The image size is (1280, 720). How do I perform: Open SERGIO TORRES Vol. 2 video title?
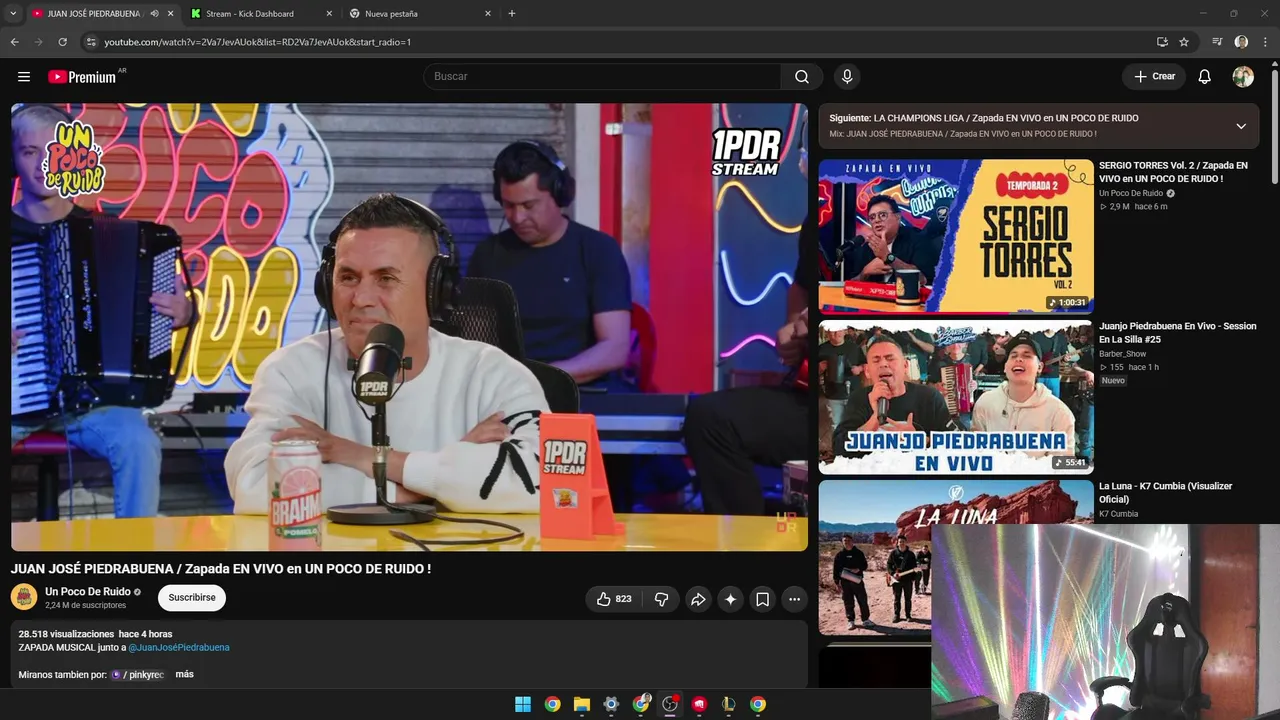coord(1173,172)
